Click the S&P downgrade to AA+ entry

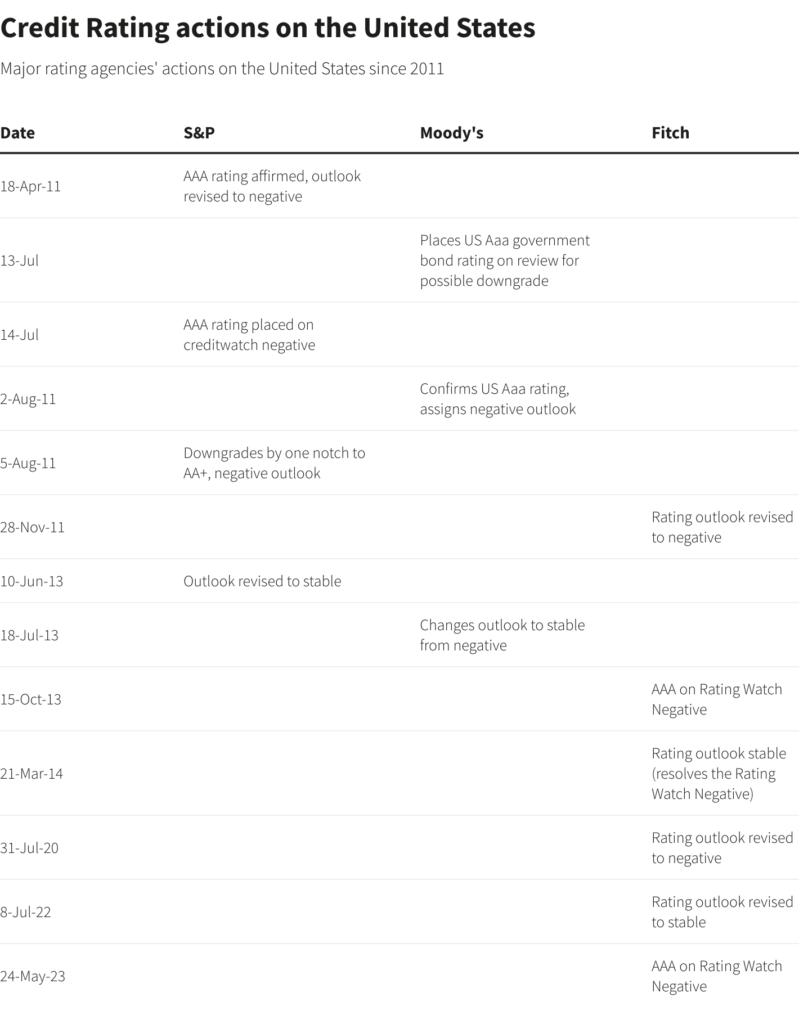[274, 463]
